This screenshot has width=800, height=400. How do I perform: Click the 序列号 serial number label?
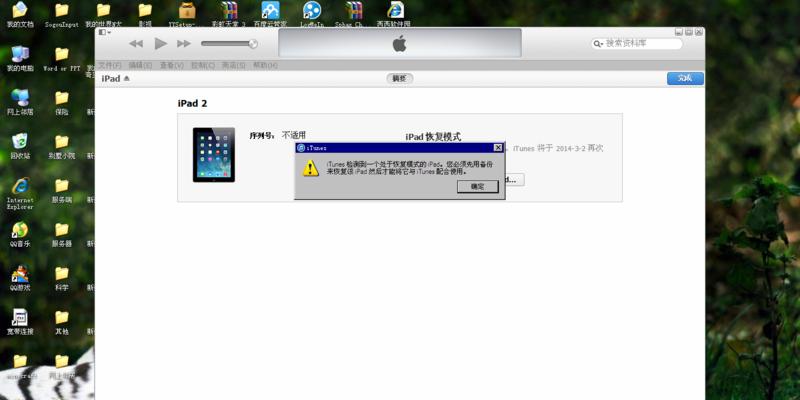pos(262,136)
